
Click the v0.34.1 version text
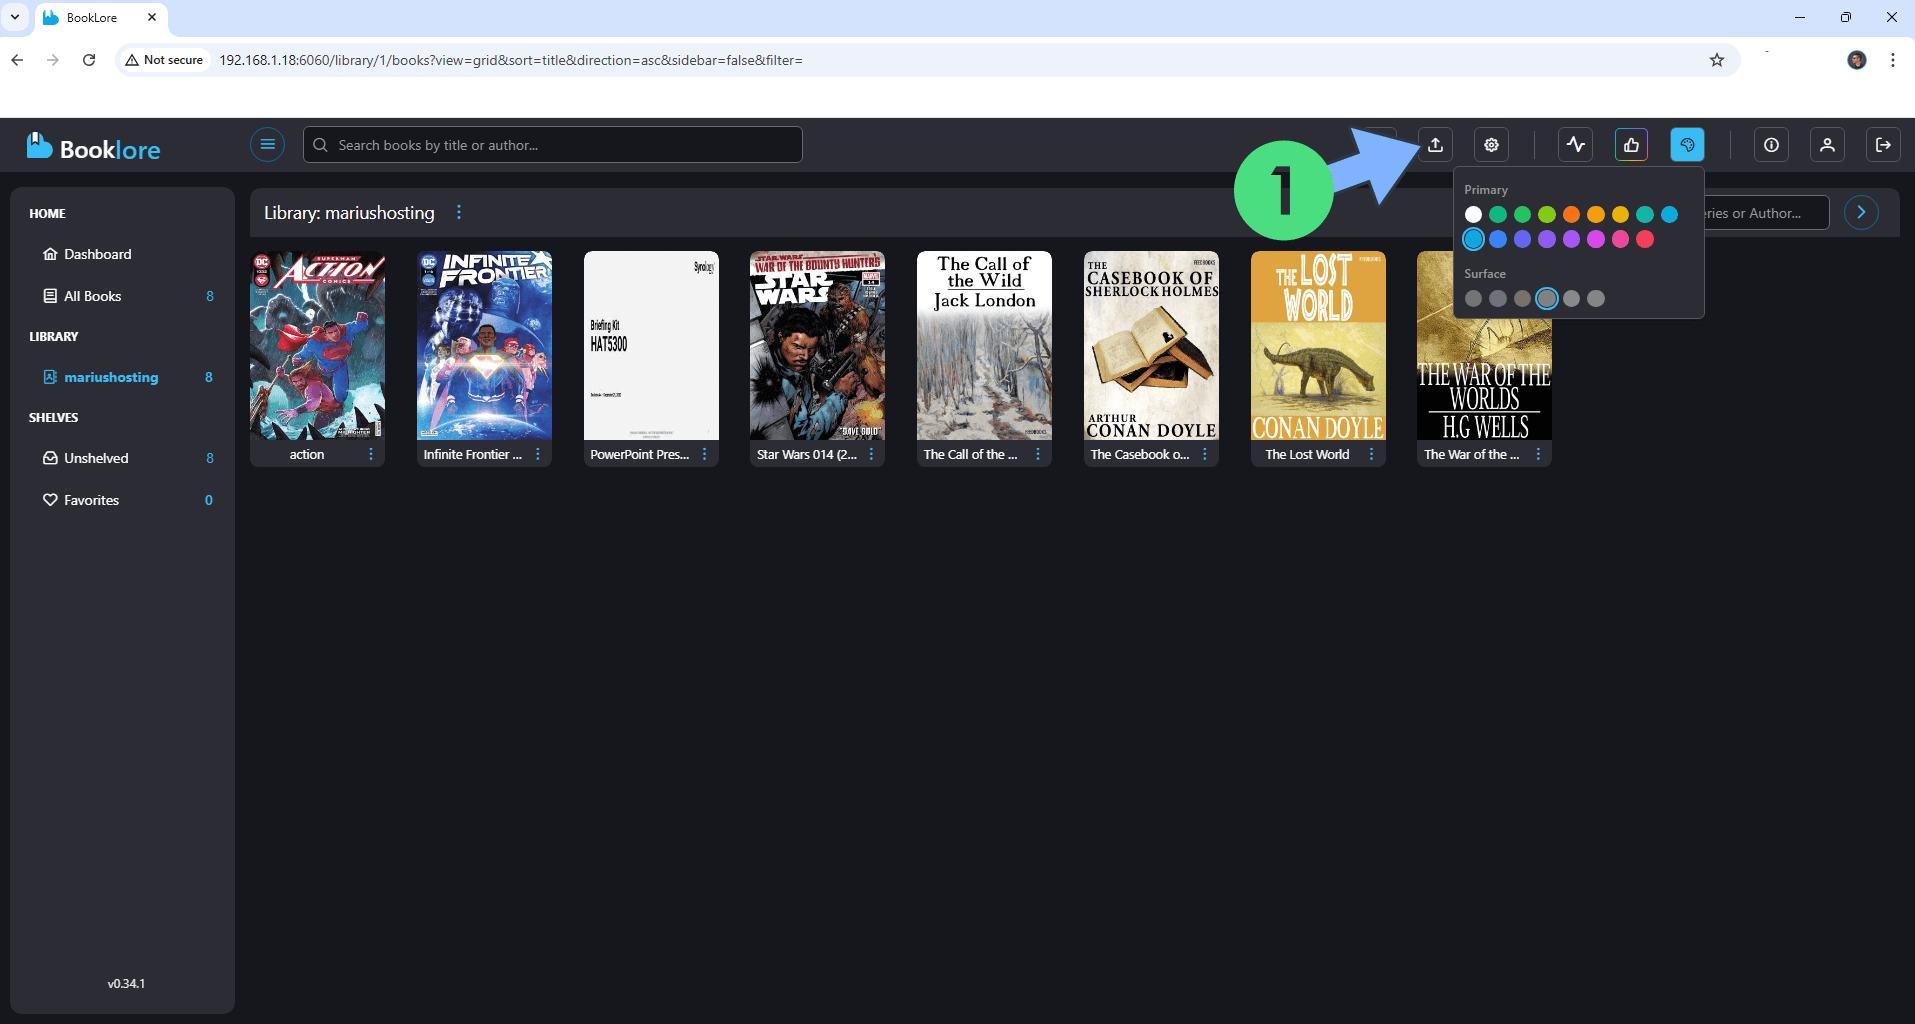(126, 984)
